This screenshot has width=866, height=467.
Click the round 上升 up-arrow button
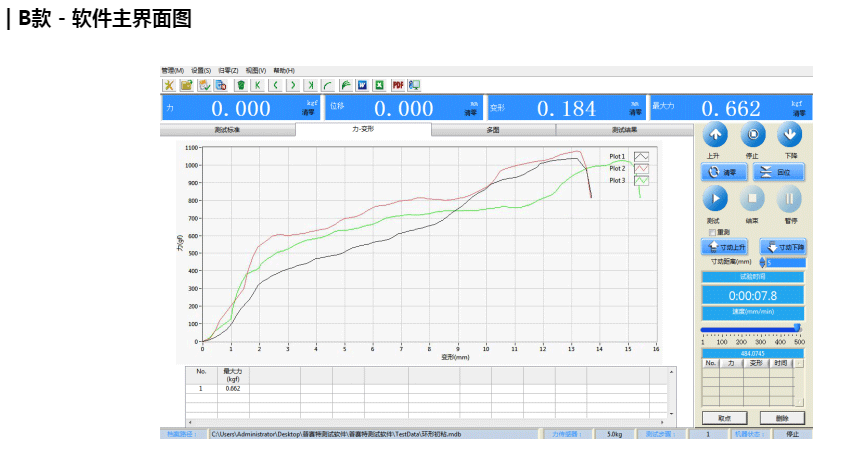[715, 136]
